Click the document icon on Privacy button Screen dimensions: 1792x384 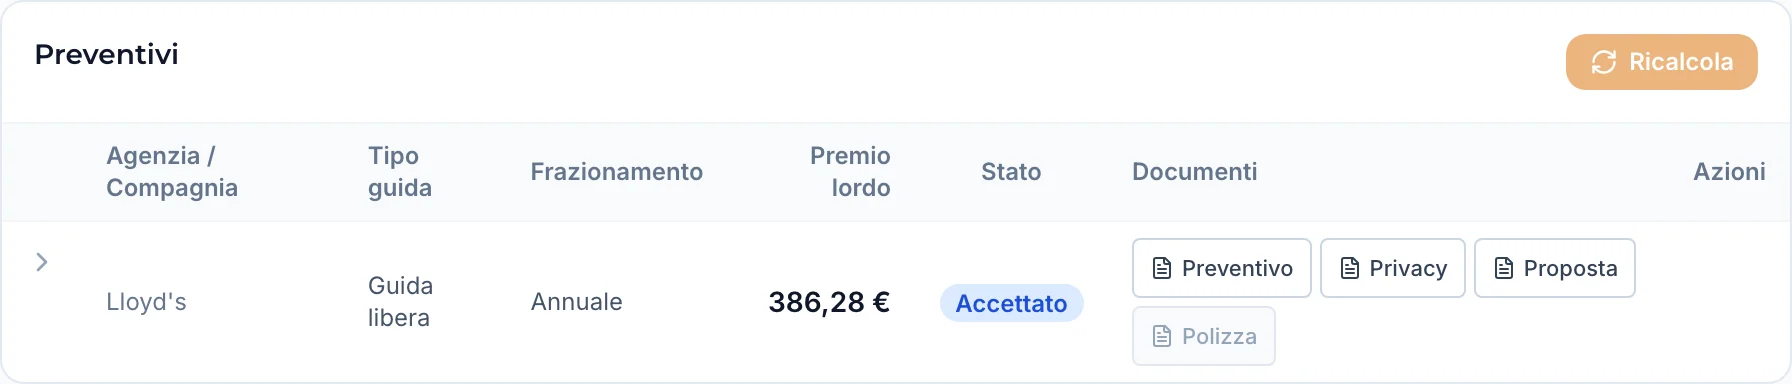point(1350,268)
